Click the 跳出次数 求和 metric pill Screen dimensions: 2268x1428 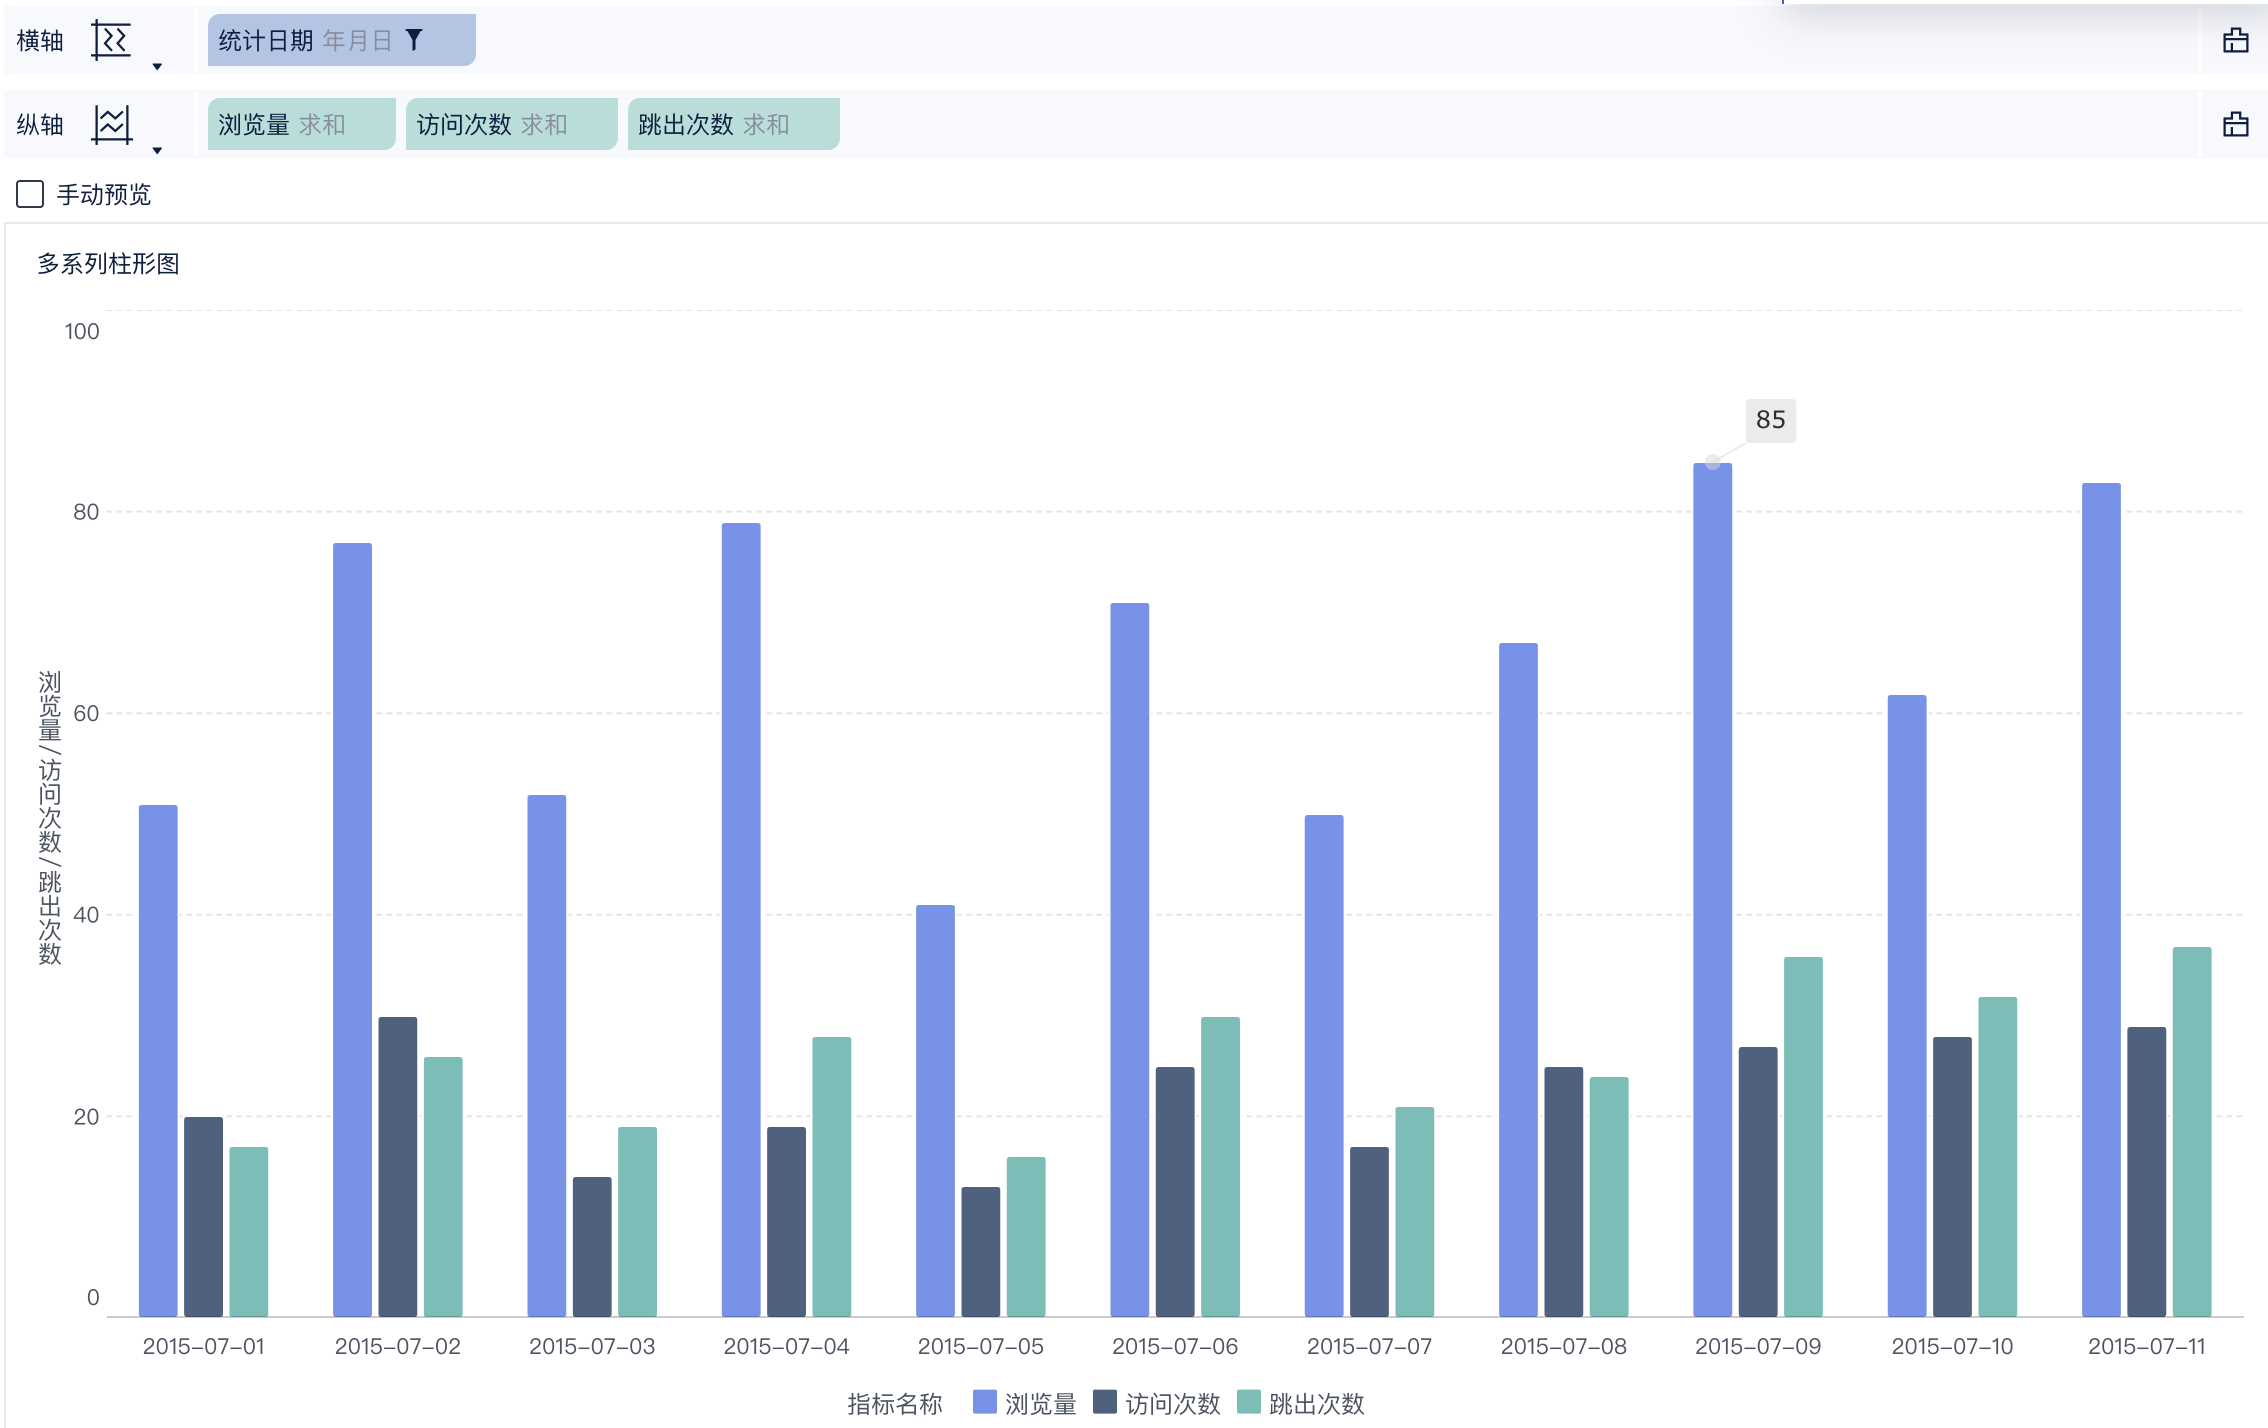[732, 125]
